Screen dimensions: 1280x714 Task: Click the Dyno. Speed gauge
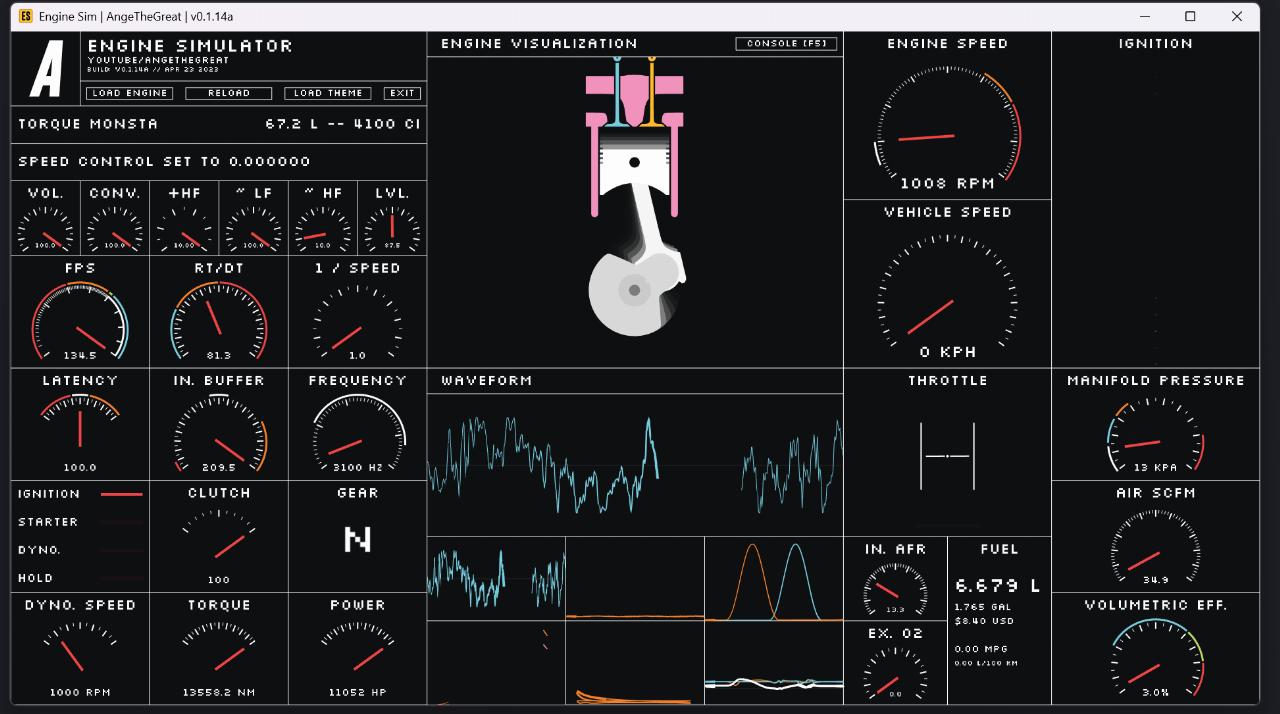[x=80, y=657]
